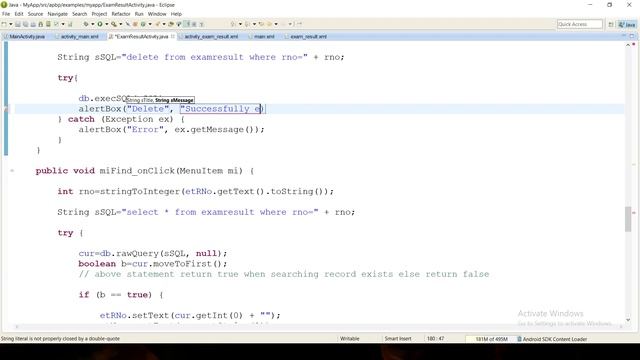Switch to the MainActivity.java editor tab
This screenshot has height=360, width=640.
tap(27, 37)
